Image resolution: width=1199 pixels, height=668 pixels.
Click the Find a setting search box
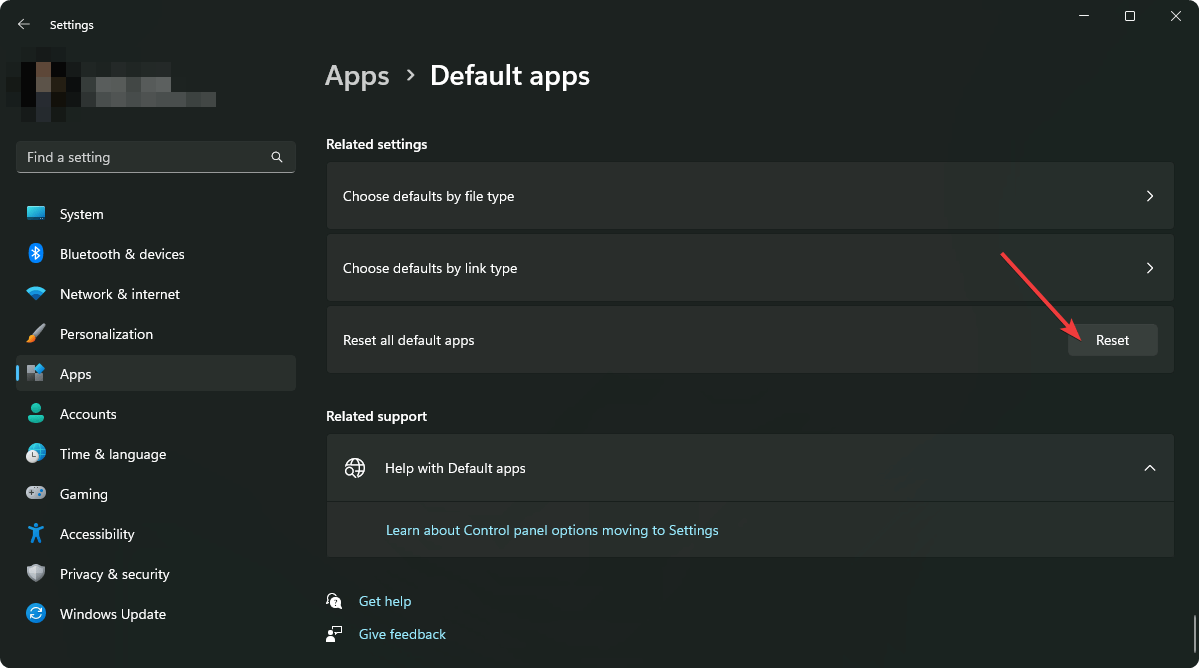pos(145,157)
